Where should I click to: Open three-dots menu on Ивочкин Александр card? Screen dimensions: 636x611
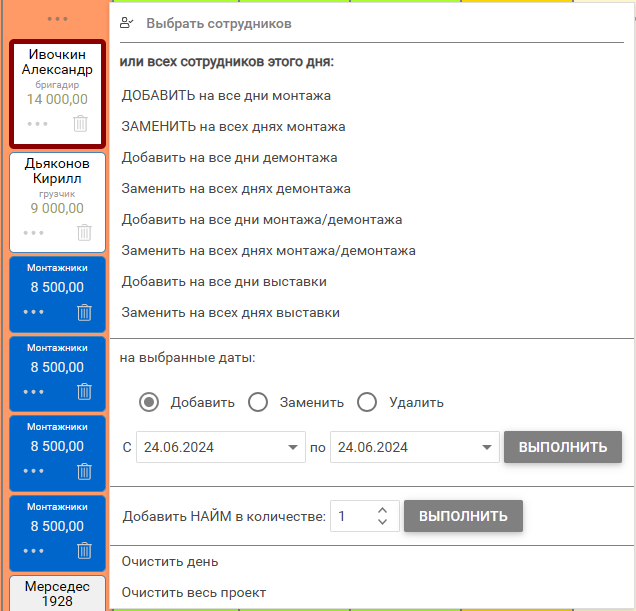click(37, 124)
